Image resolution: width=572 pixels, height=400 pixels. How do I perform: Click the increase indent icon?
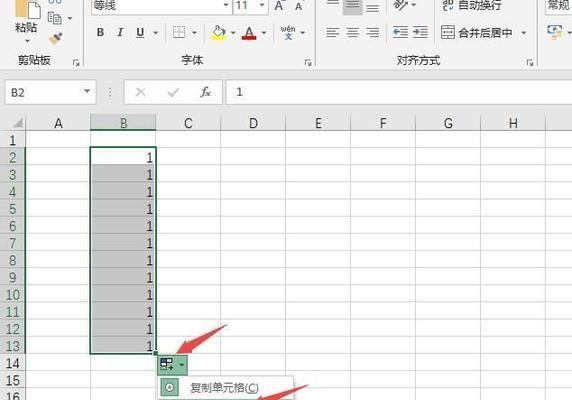(420, 32)
